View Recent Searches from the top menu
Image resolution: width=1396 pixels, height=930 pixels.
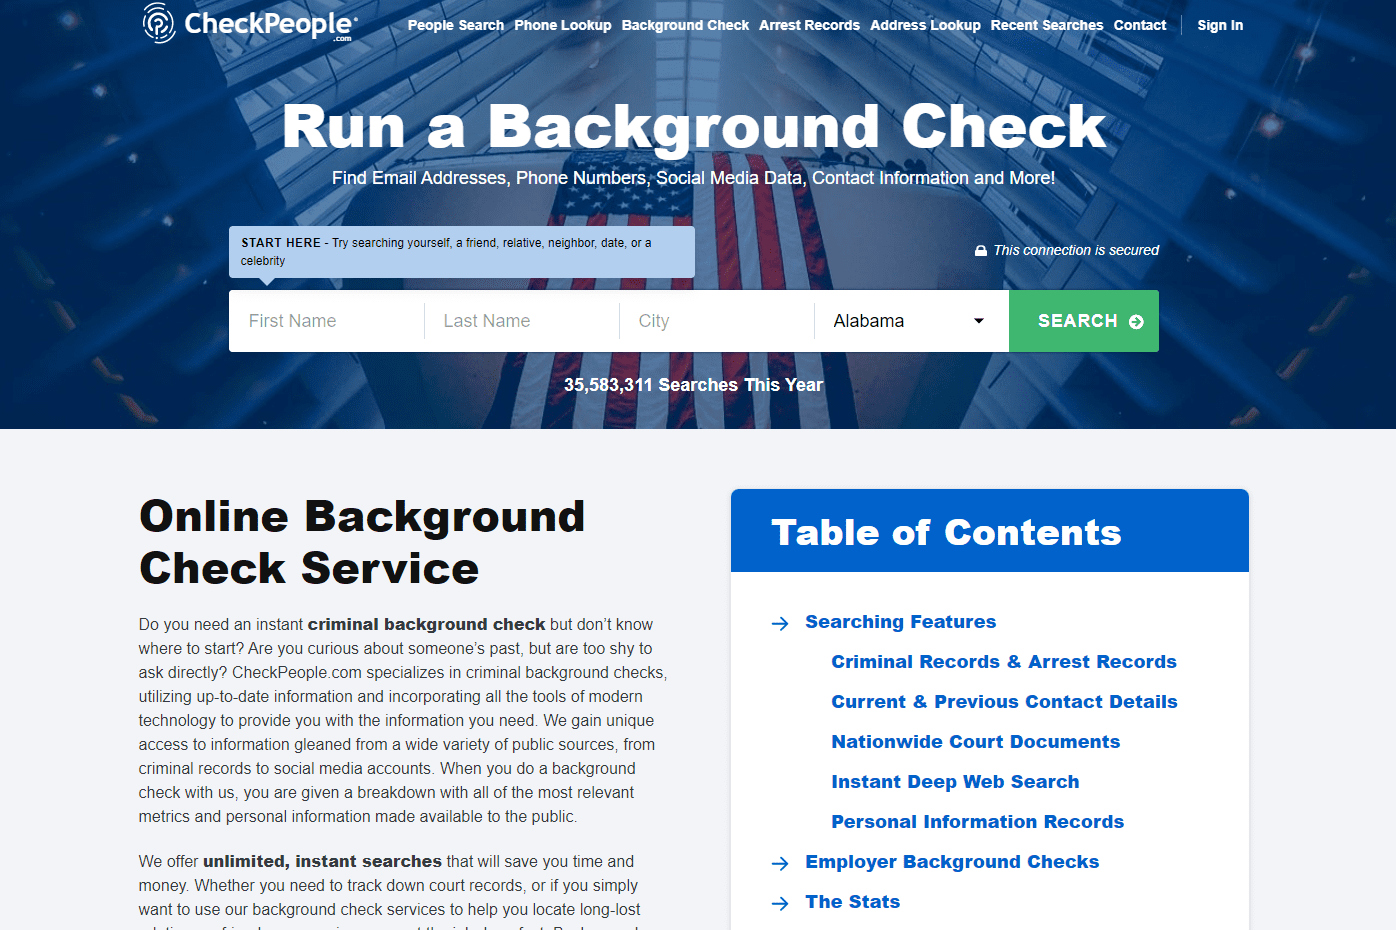coord(1047,25)
